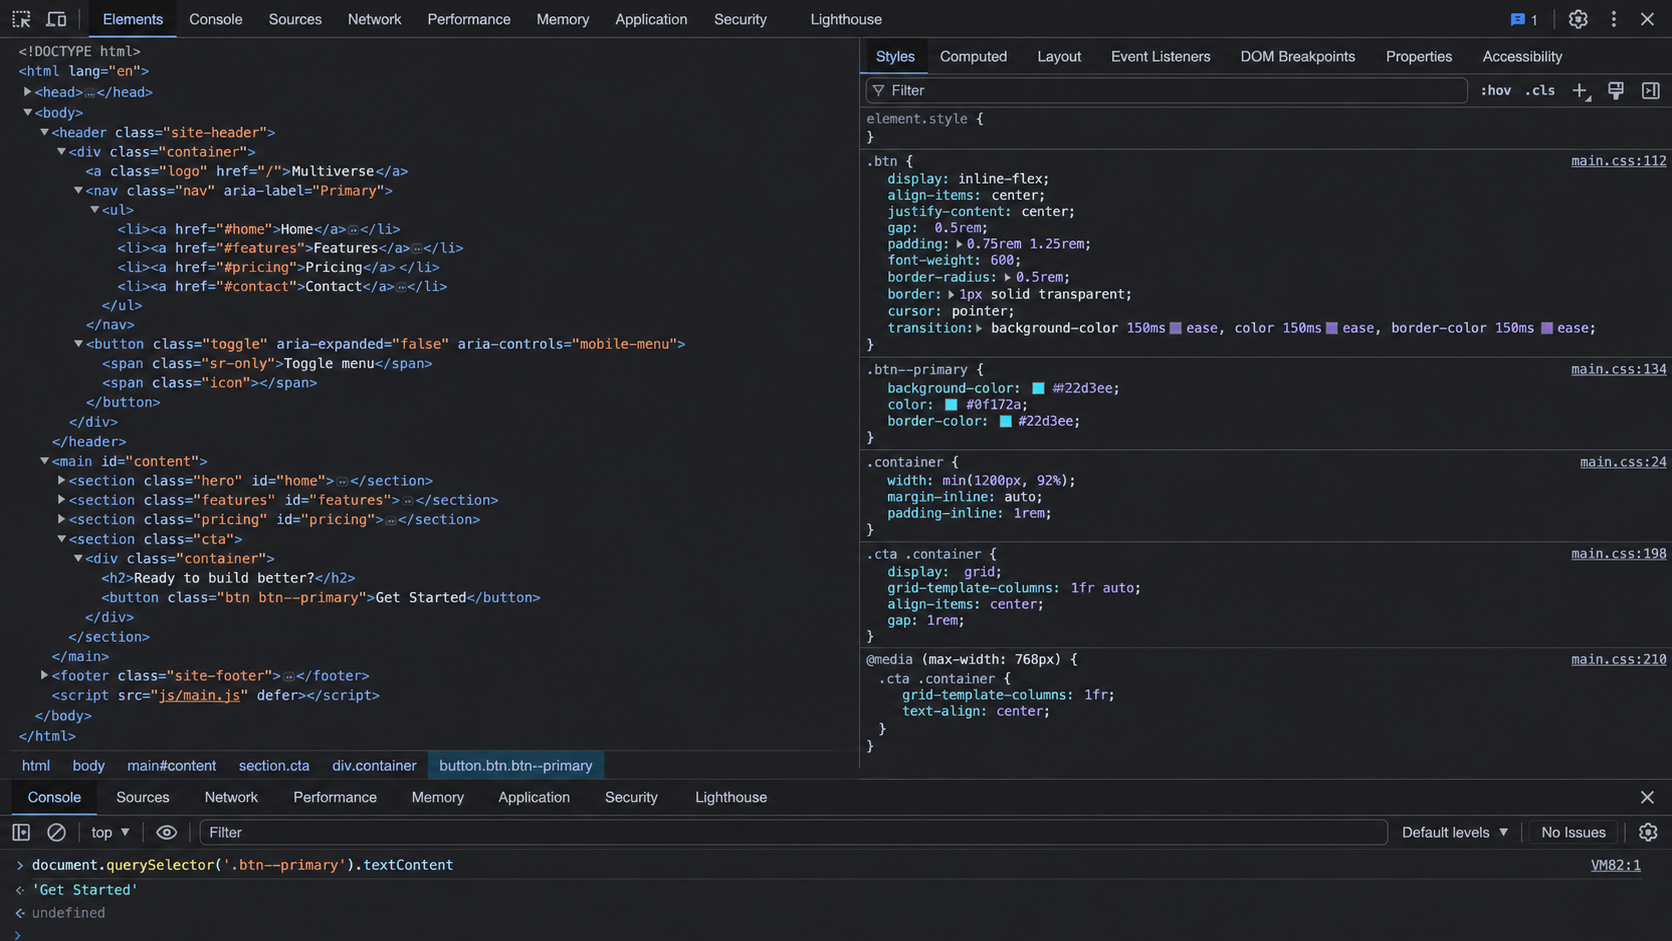Open the top Lighthouse tab
This screenshot has height=941, width=1672.
pos(846,19)
